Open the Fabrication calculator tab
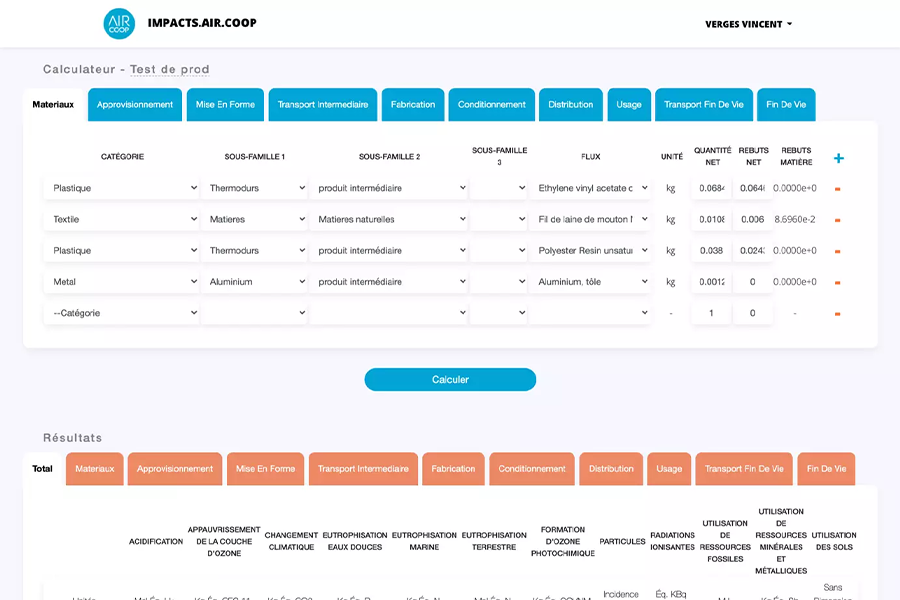Image resolution: width=900 pixels, height=600 pixels. click(412, 105)
